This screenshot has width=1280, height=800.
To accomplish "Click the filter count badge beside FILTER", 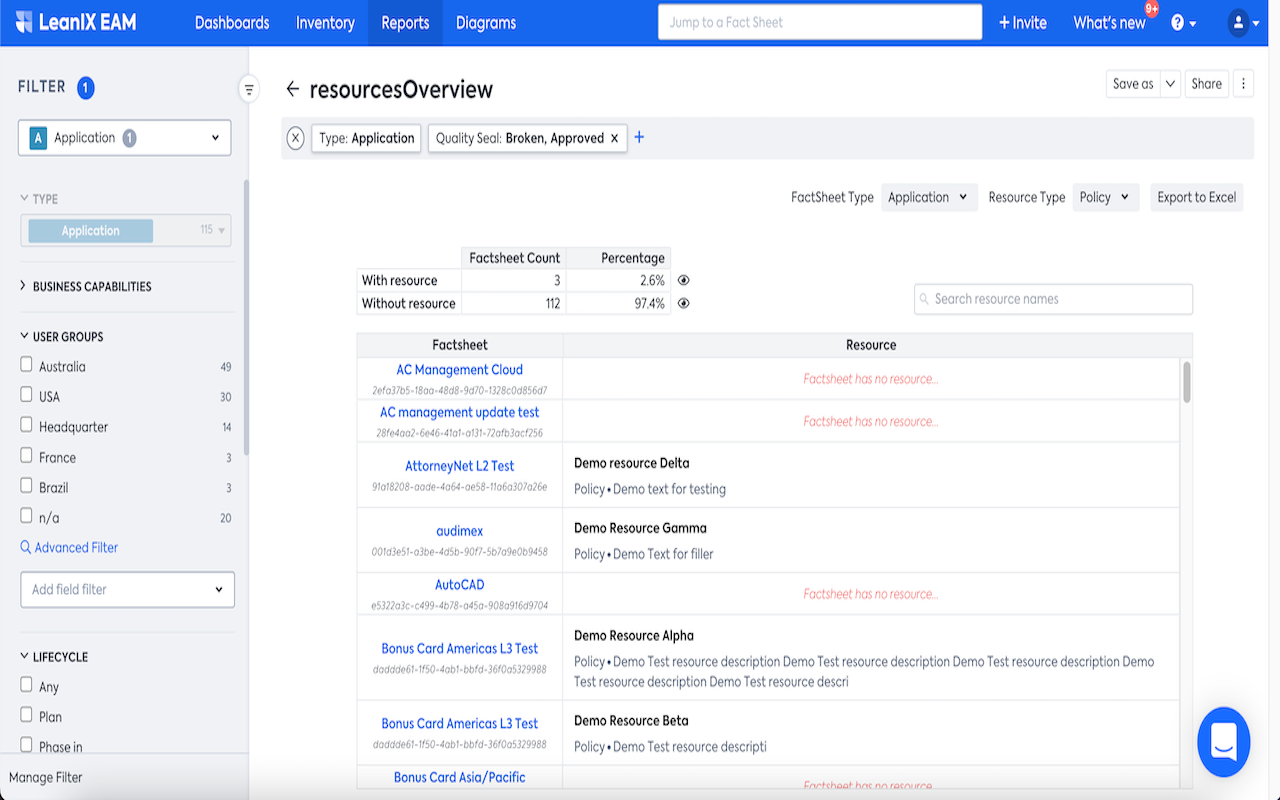I will tap(86, 88).
